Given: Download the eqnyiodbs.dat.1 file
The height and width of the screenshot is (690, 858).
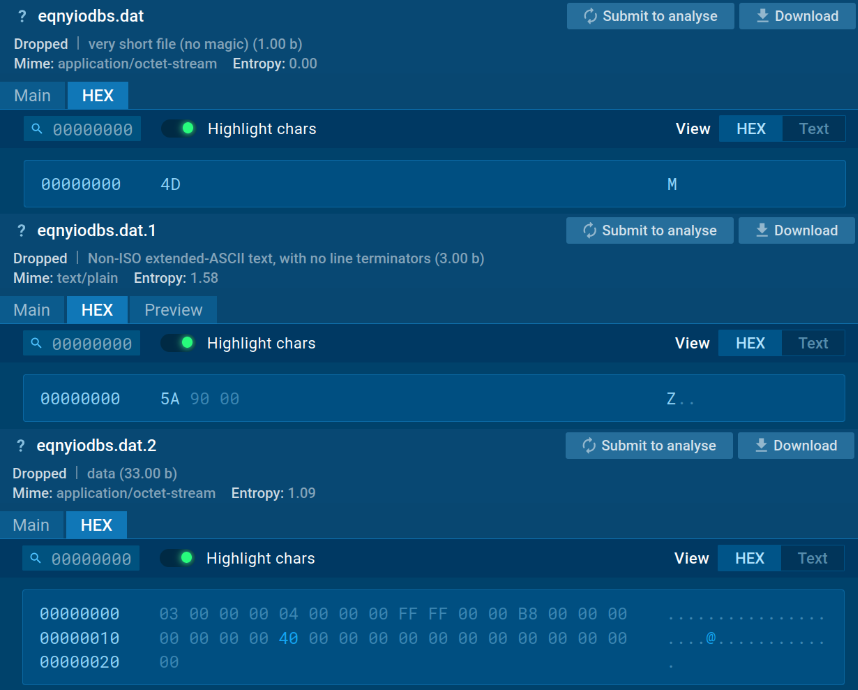Looking at the screenshot, I should click(796, 231).
